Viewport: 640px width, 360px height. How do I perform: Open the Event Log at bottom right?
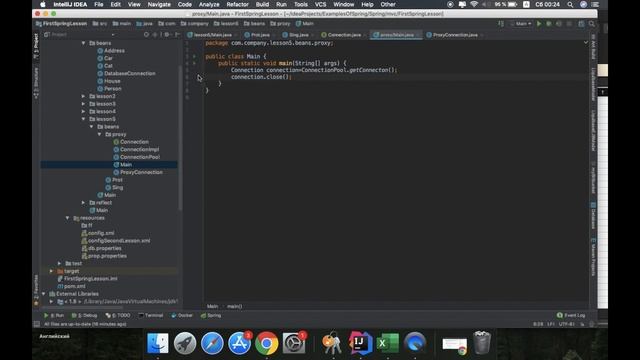click(571, 316)
